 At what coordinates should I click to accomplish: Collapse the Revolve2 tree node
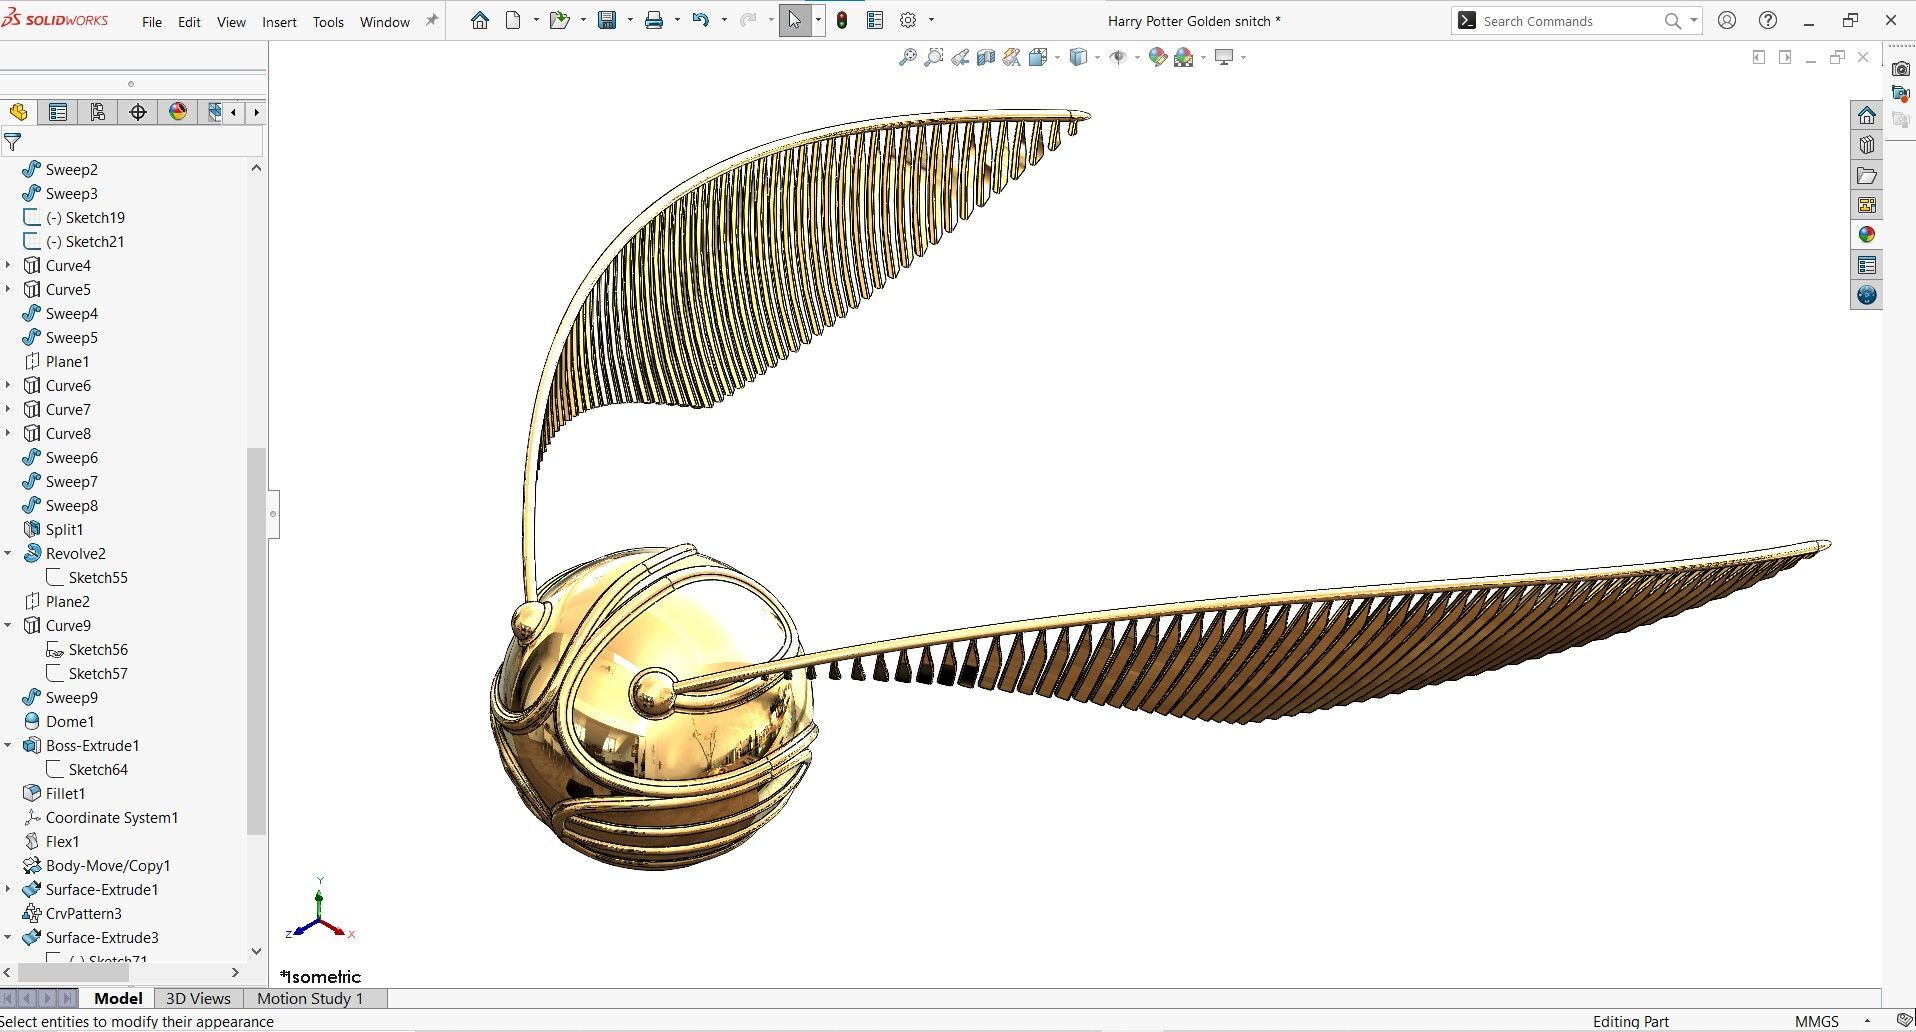[8, 553]
